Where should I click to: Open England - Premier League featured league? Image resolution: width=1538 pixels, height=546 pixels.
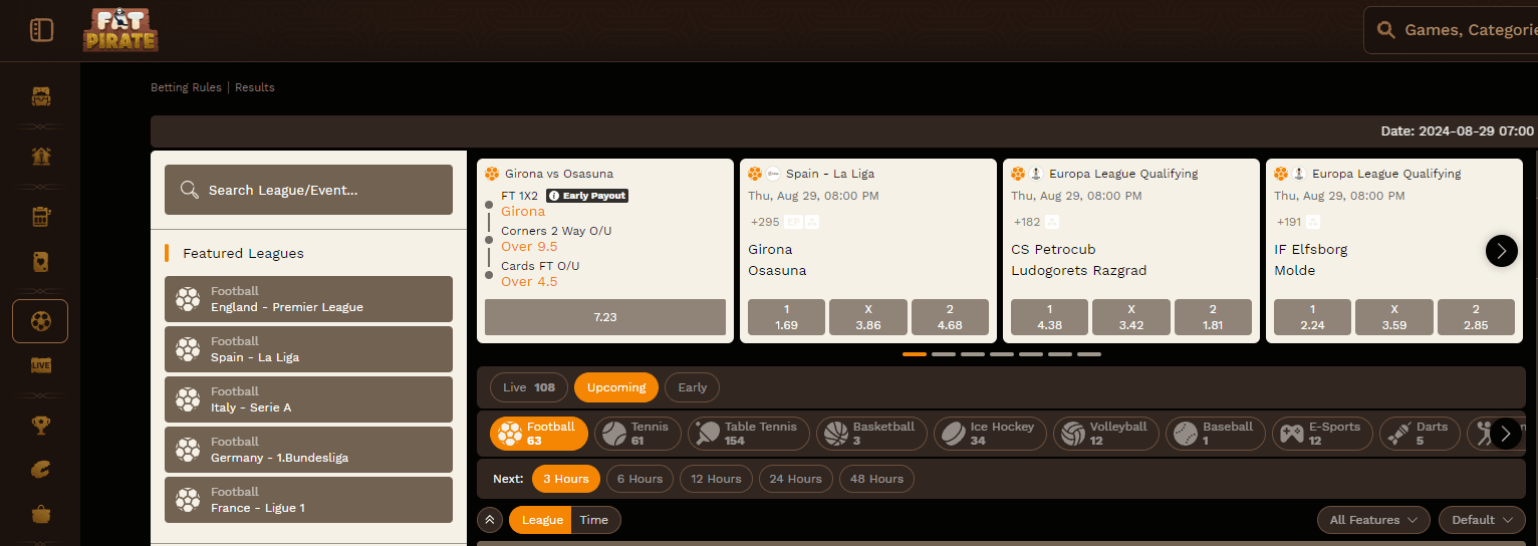pyautogui.click(x=309, y=299)
